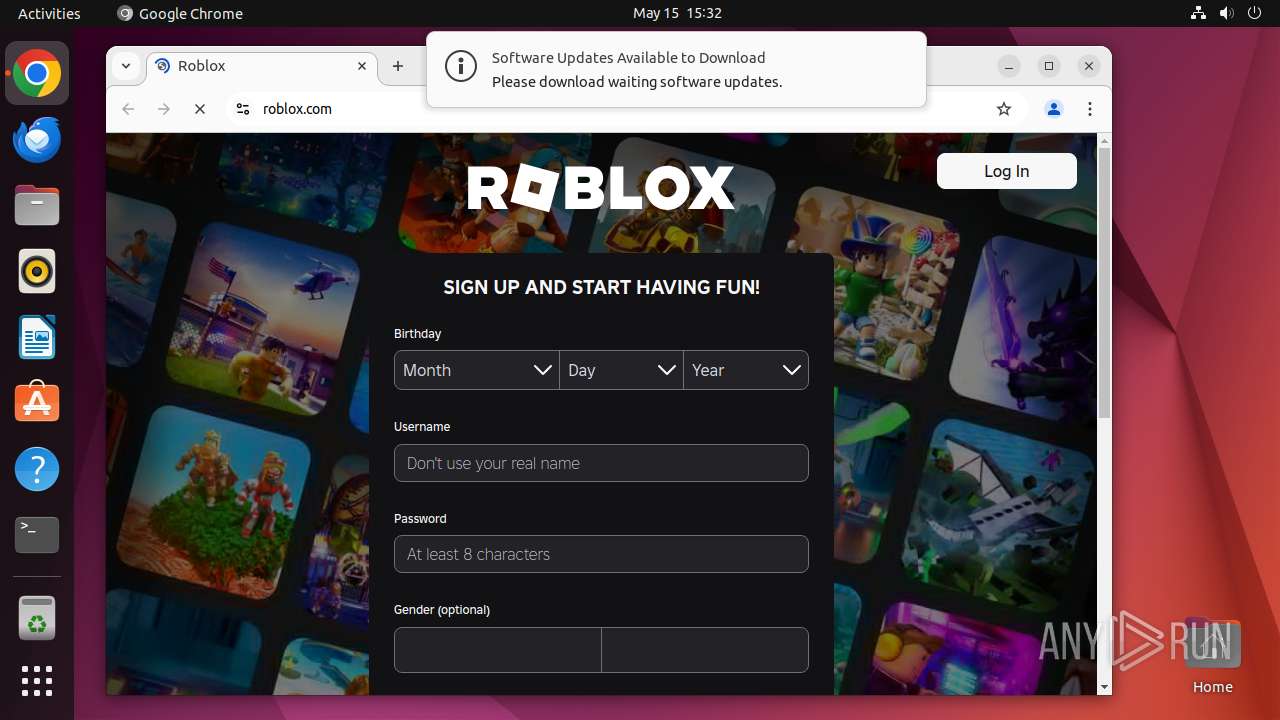This screenshot has width=1280, height=720.
Task: View site information icon beside roblox.com
Action: pos(242,109)
